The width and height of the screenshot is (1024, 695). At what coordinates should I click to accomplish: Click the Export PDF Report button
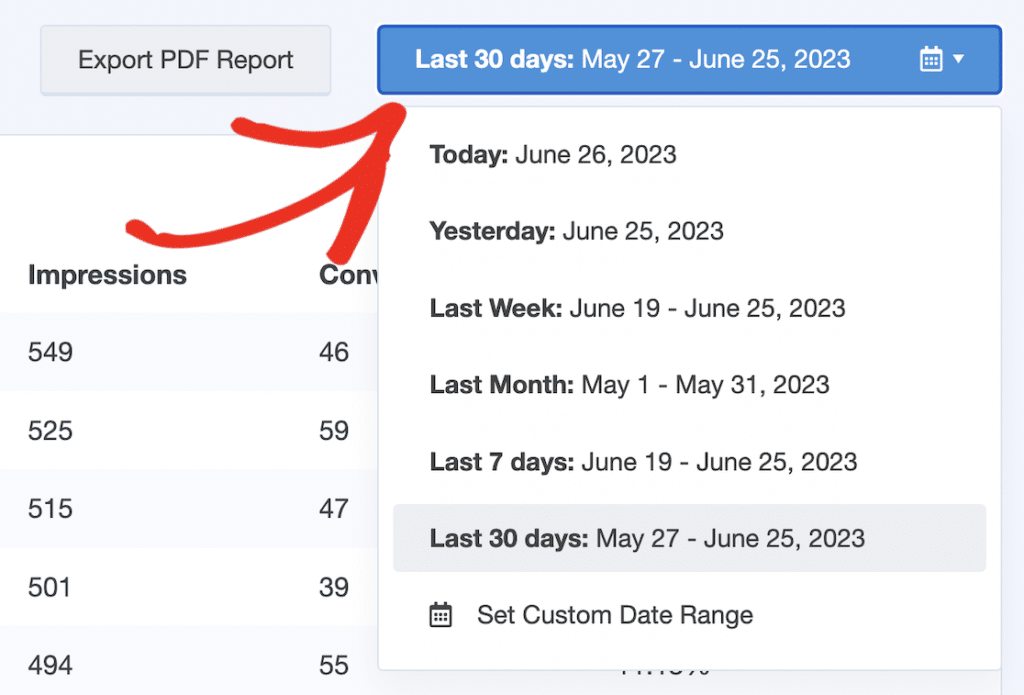[185, 60]
